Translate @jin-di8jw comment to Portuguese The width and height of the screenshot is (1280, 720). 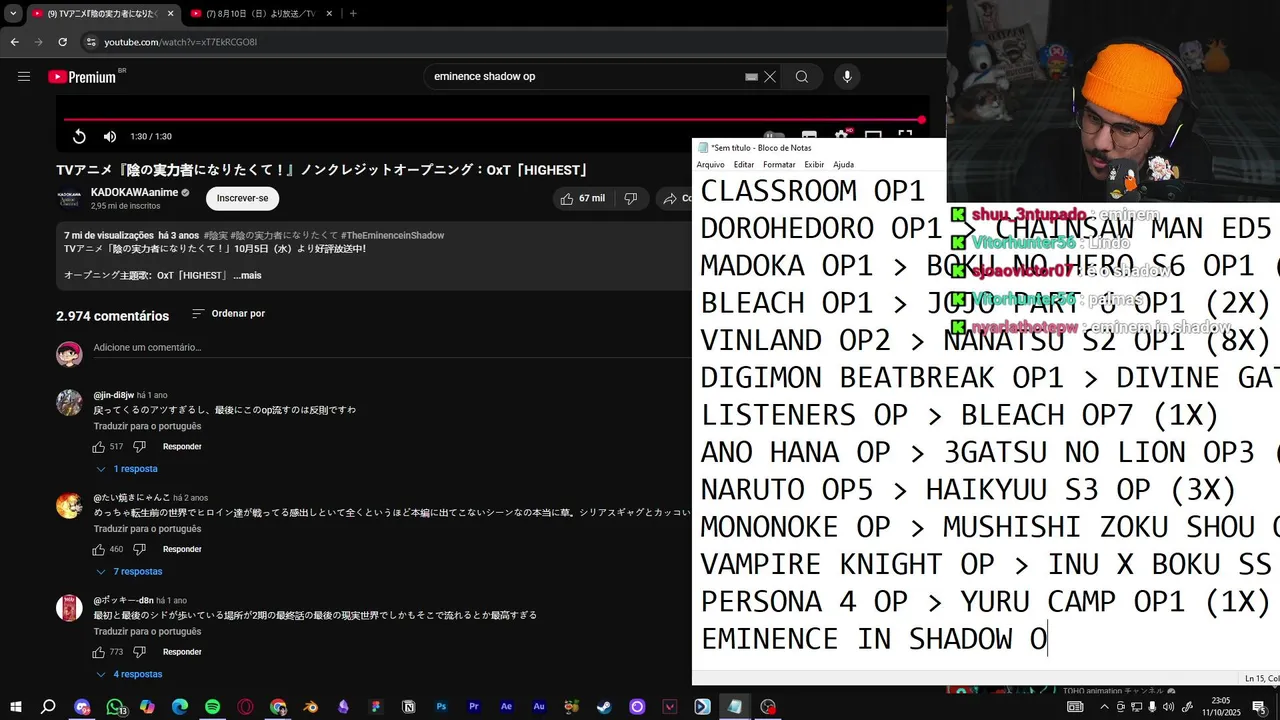[147, 426]
